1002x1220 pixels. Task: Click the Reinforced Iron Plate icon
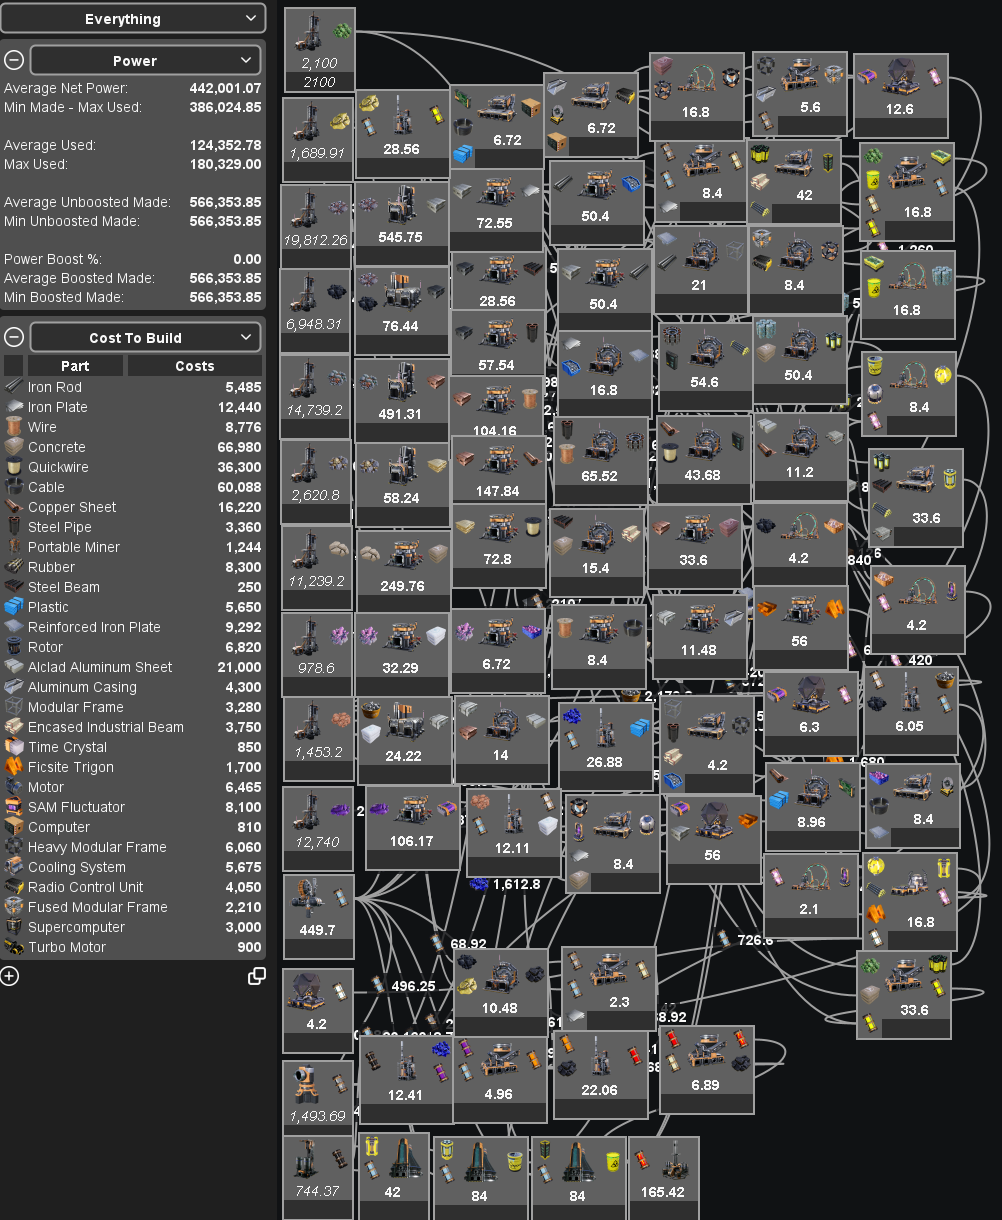14,627
